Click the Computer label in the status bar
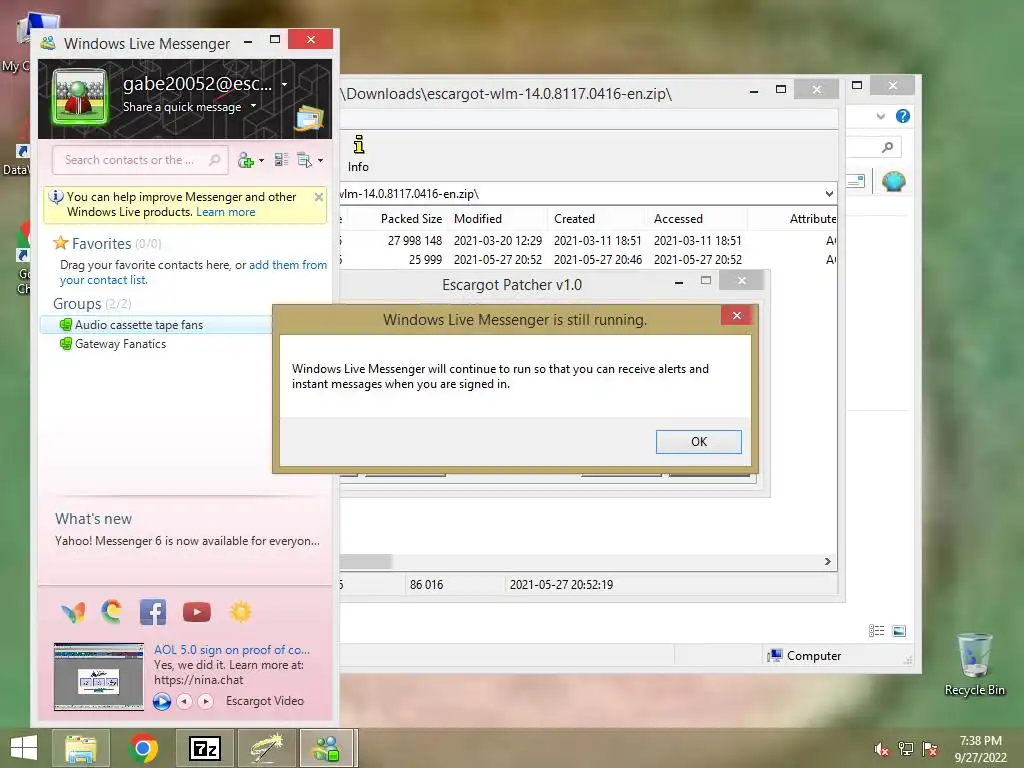The width and height of the screenshot is (1024, 768). click(x=814, y=656)
